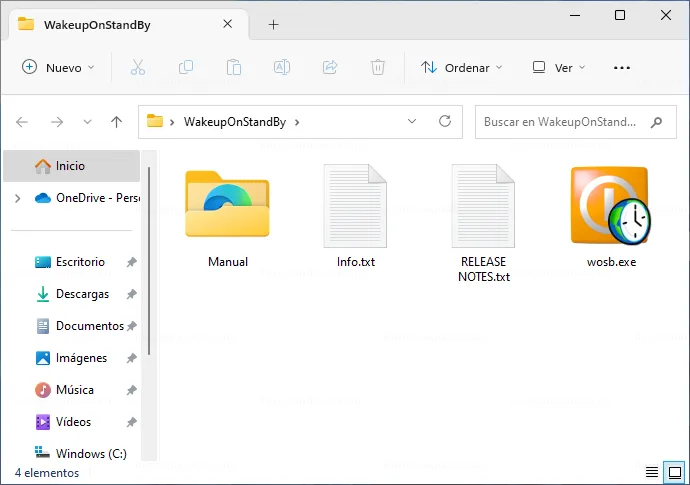
Task: Click the pin icon beside Documentos
Action: [x=132, y=326]
